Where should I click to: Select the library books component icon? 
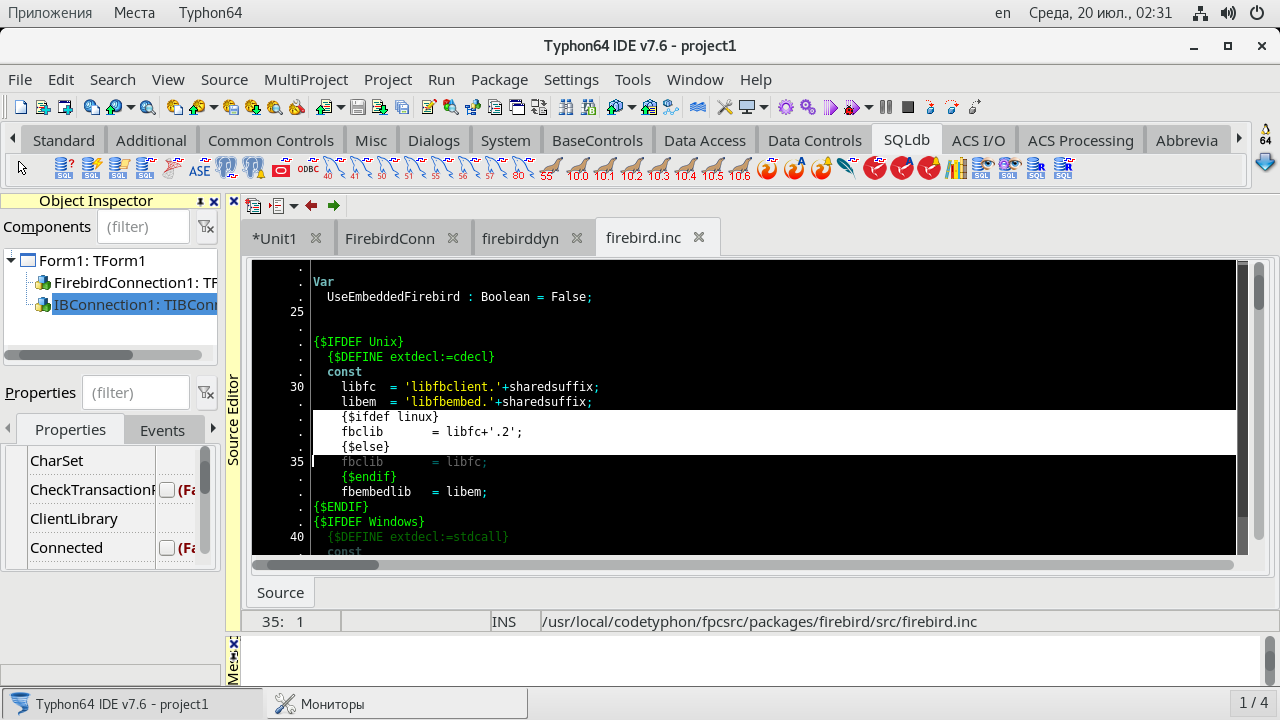click(956, 169)
